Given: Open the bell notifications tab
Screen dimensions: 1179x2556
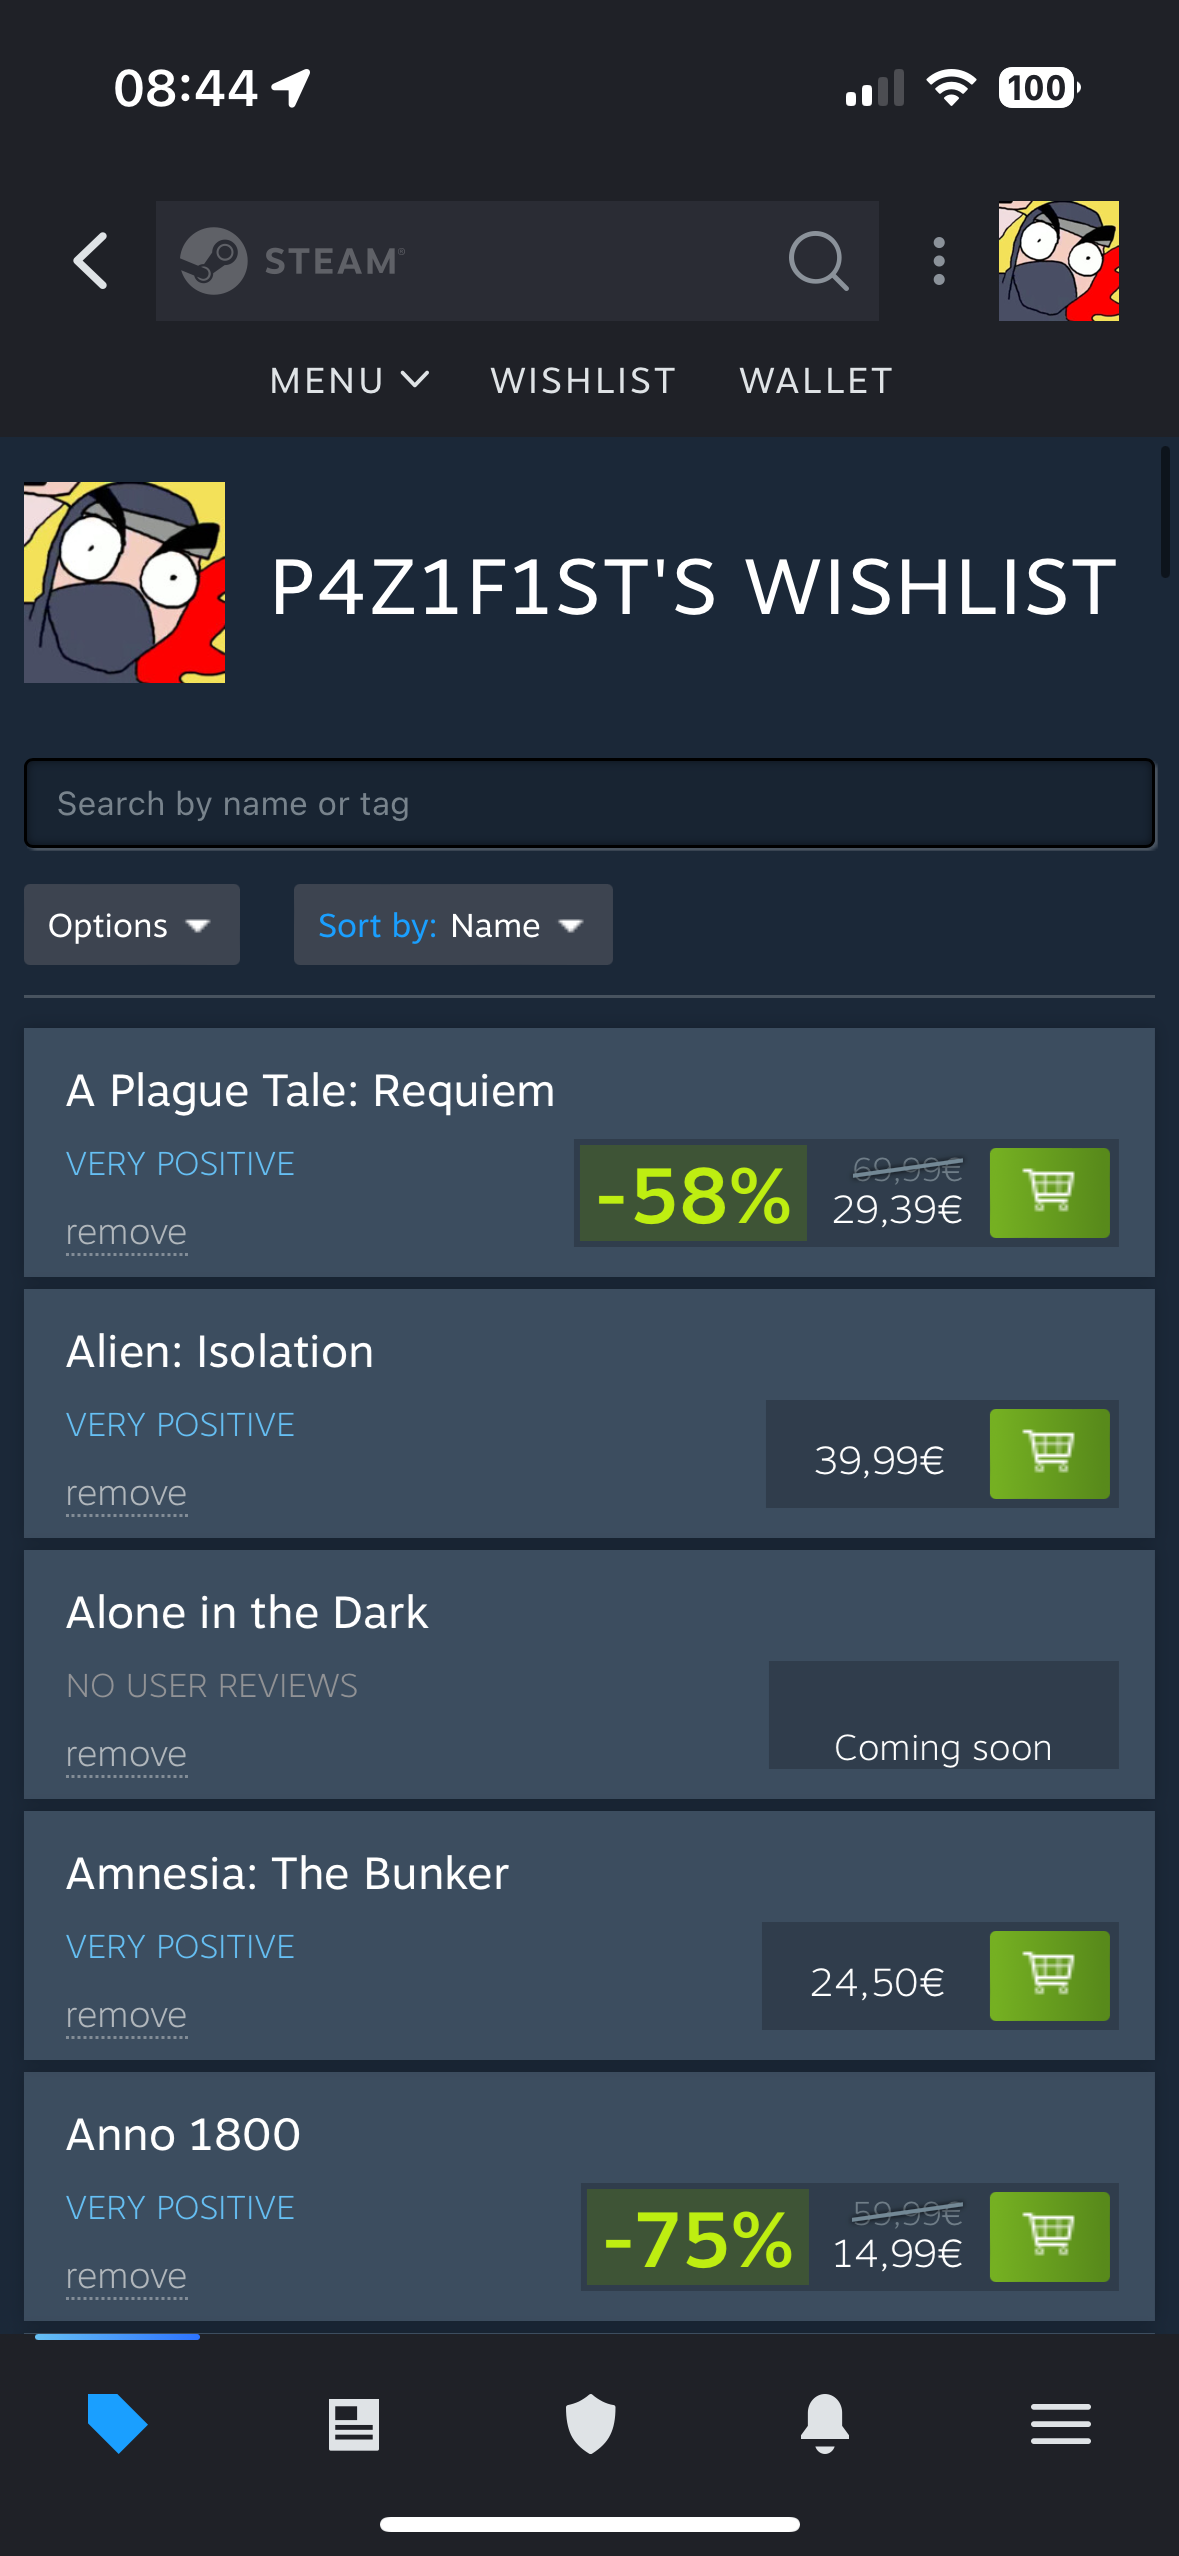Looking at the screenshot, I should click(x=825, y=2424).
